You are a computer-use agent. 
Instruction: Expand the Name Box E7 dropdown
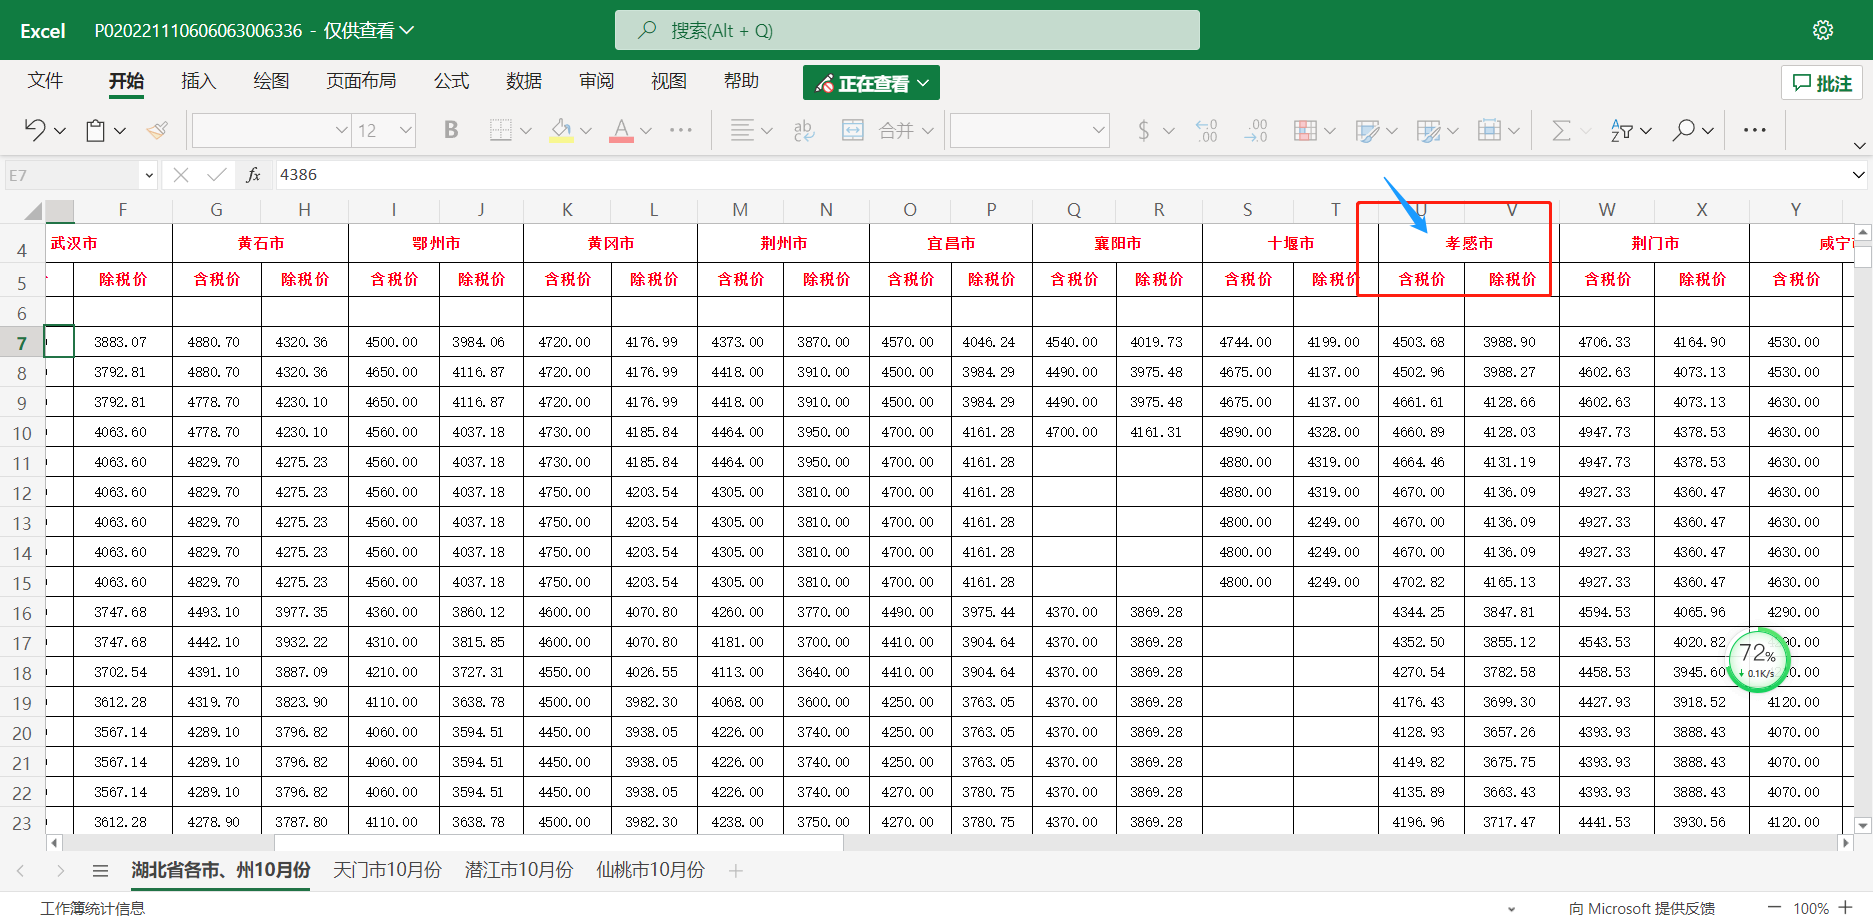(149, 175)
